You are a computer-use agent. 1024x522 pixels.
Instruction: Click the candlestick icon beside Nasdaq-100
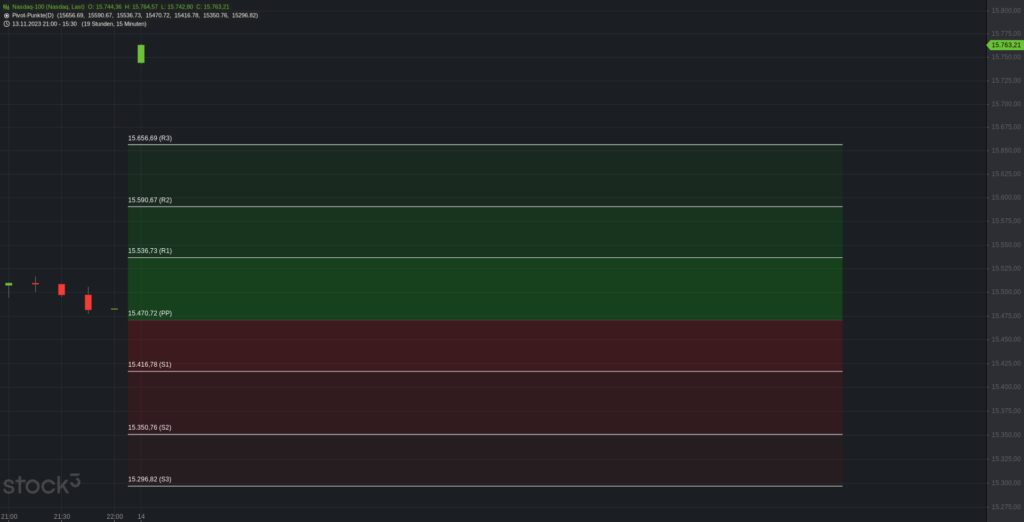click(x=6, y=7)
